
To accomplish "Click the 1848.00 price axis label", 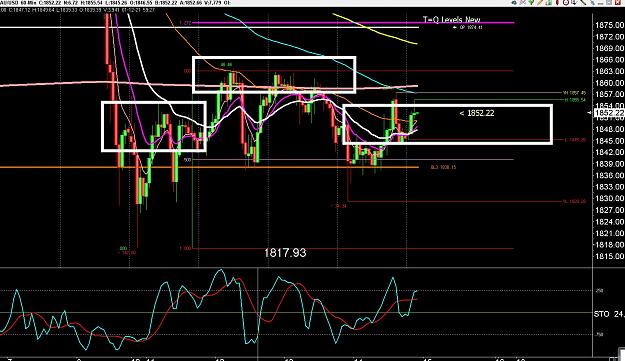I will pyautogui.click(x=609, y=129).
